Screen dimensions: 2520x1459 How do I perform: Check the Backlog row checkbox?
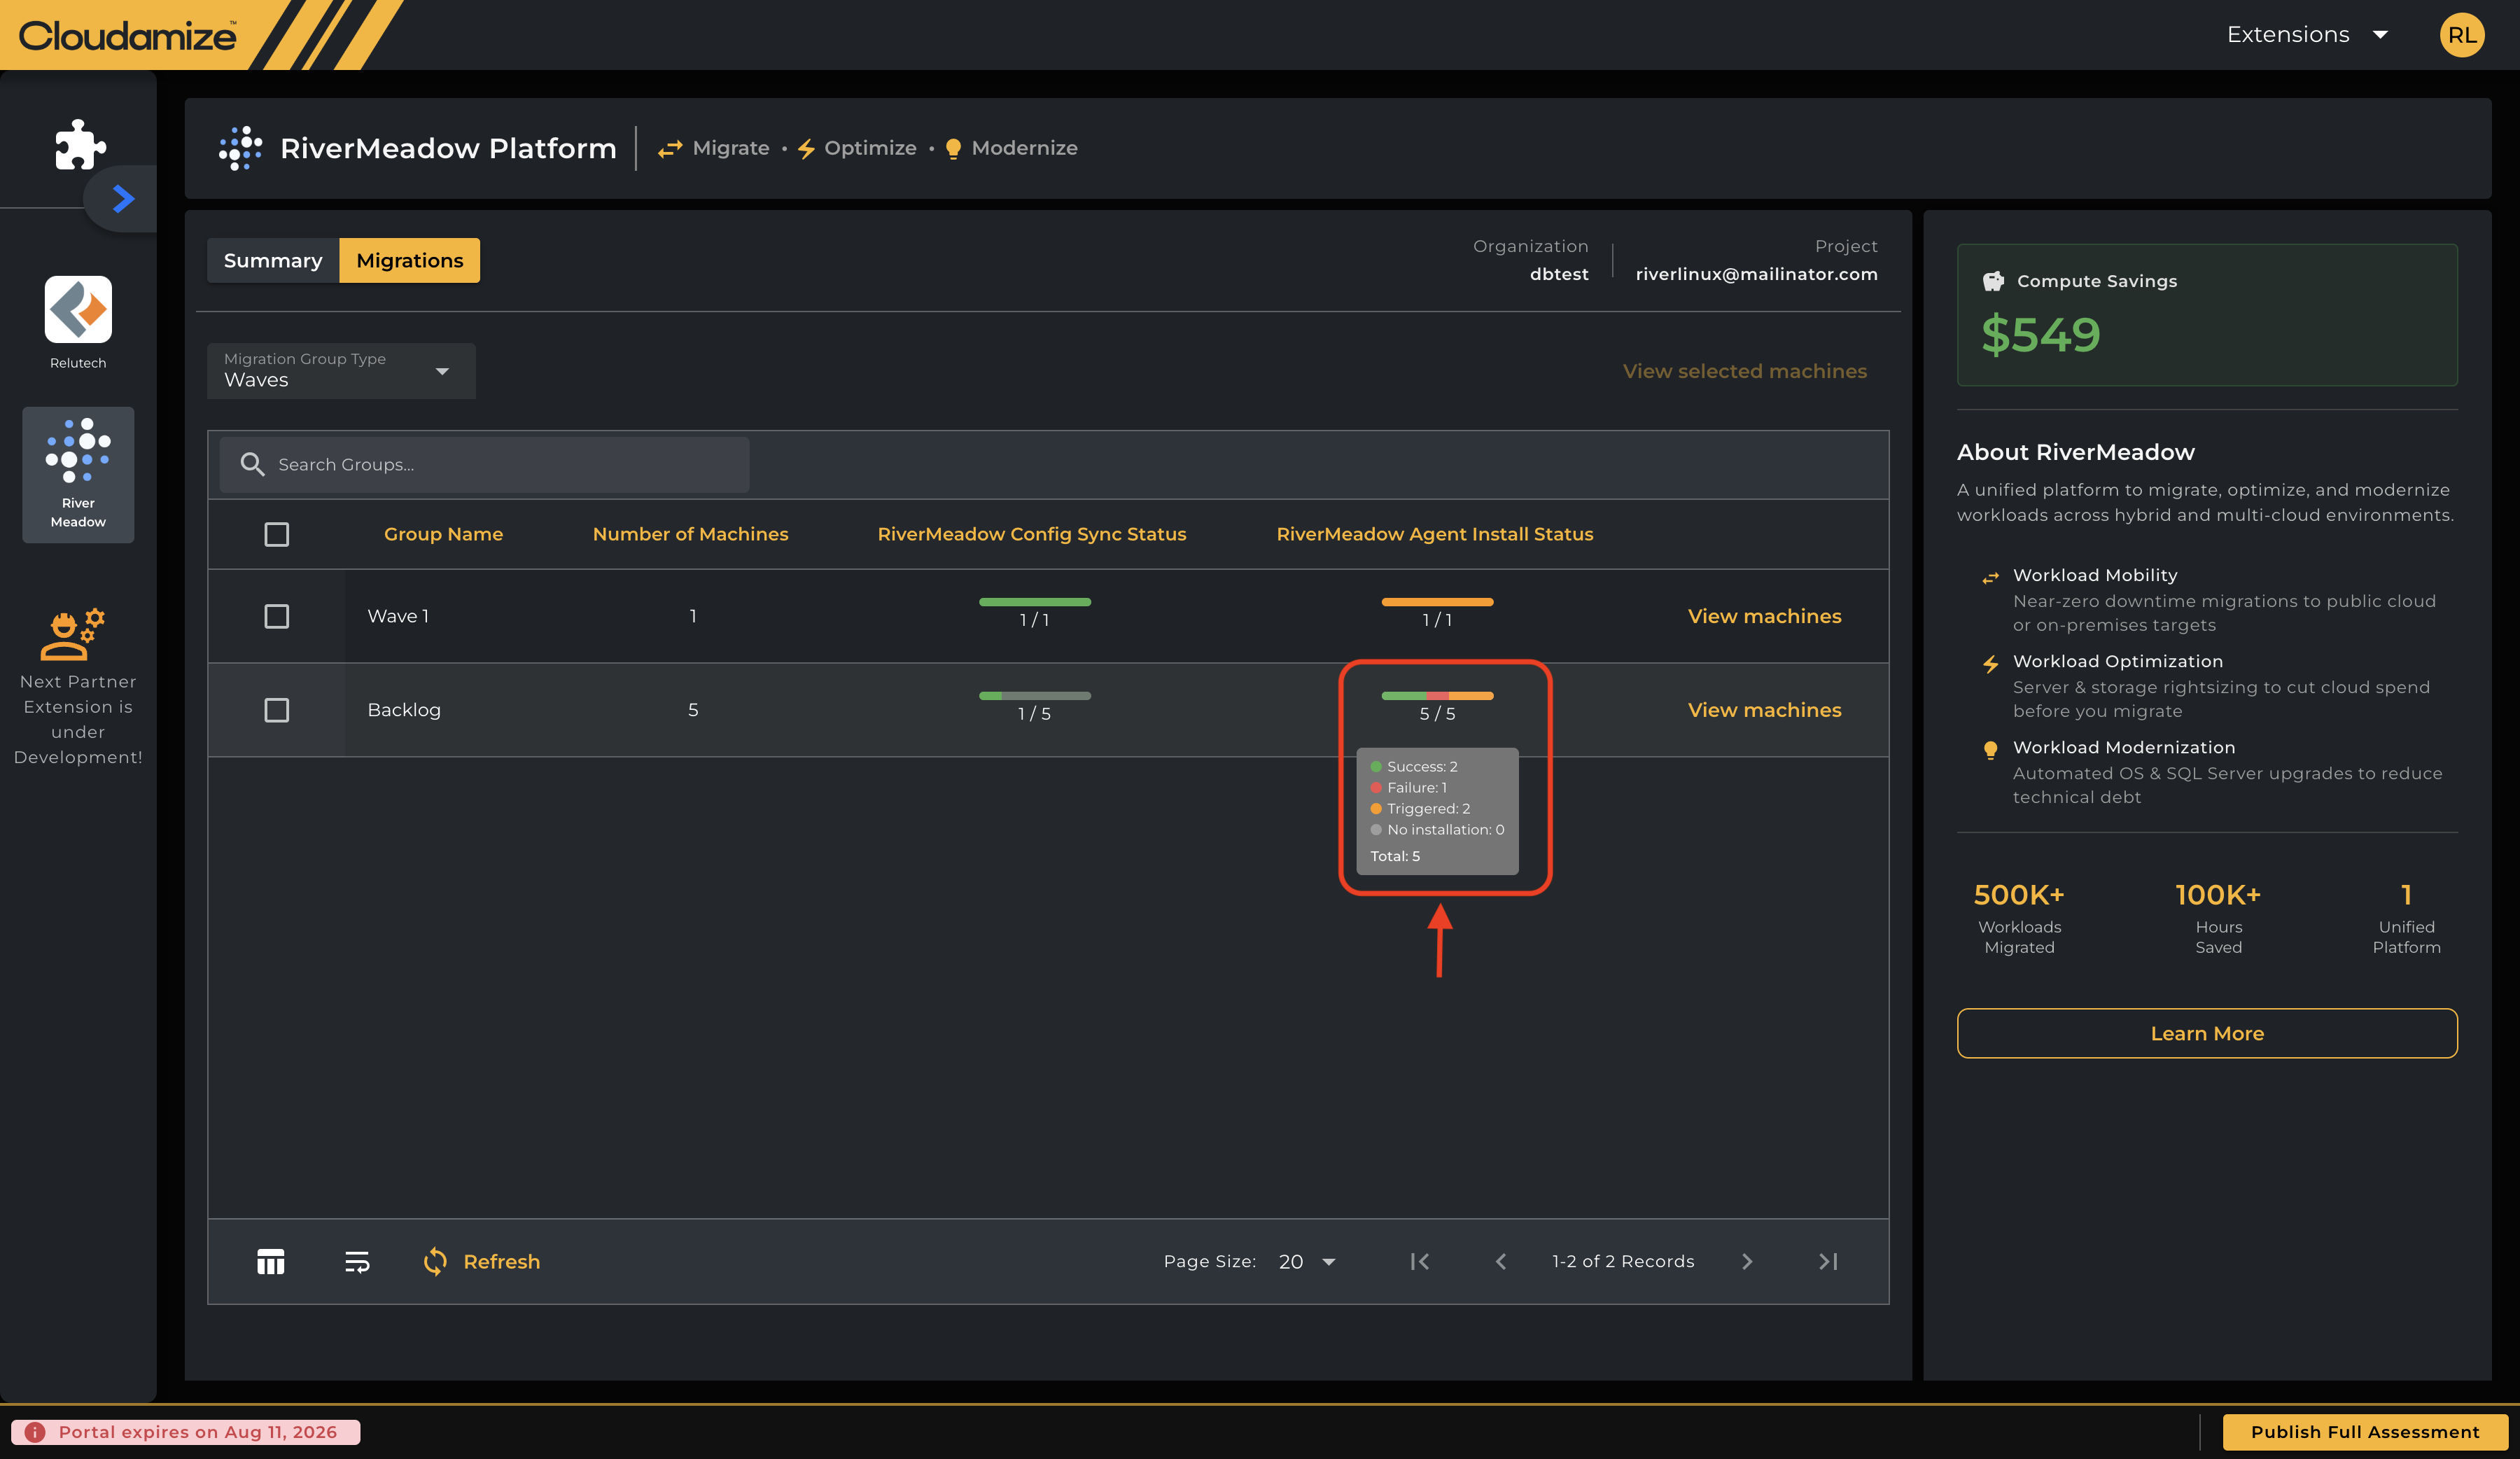(277, 710)
